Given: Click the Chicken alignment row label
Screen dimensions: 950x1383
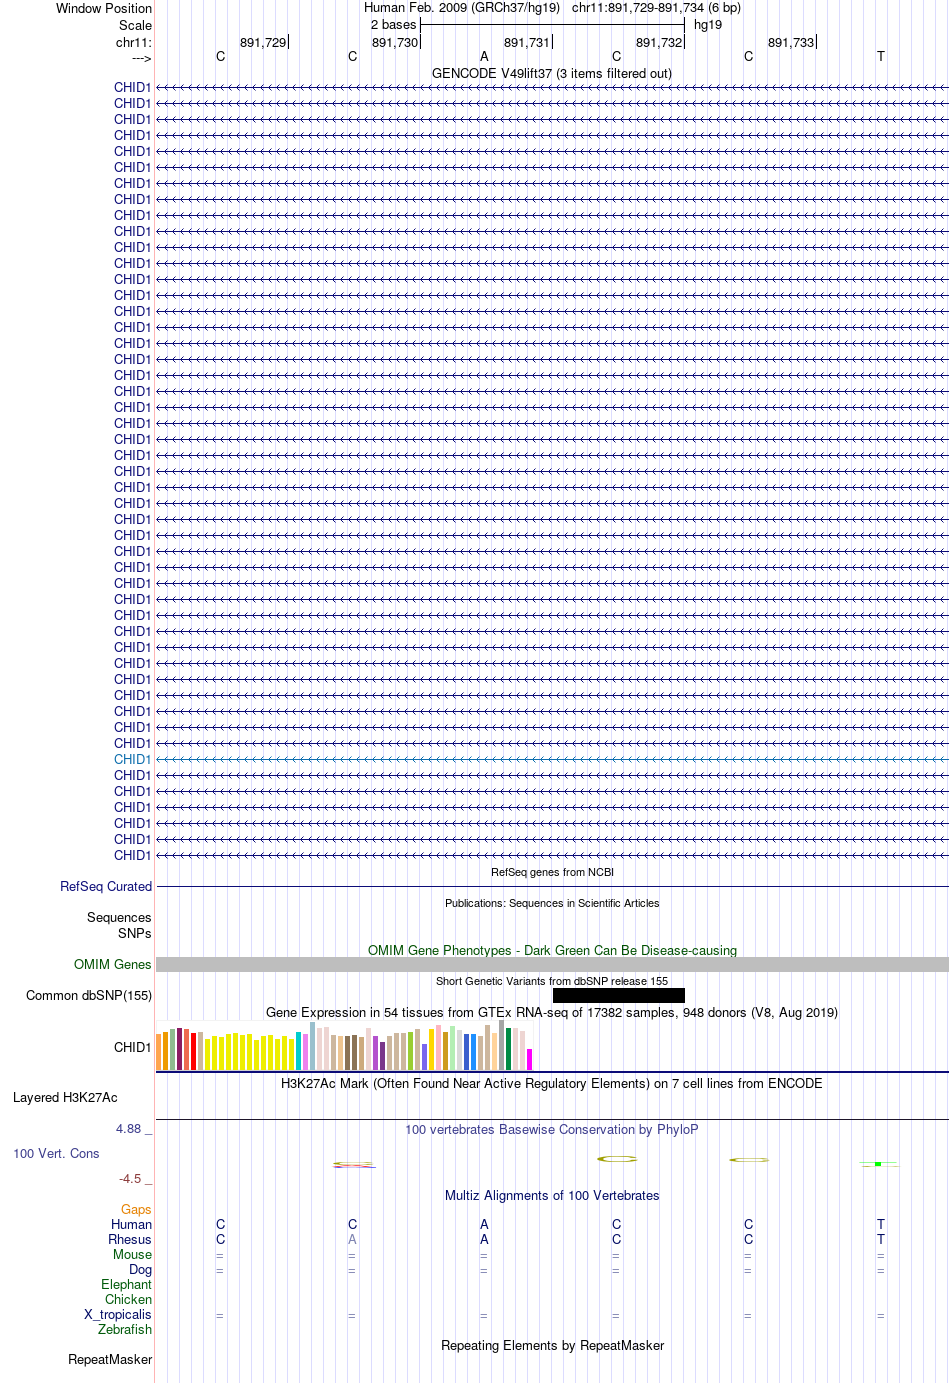Looking at the screenshot, I should [x=129, y=1299].
